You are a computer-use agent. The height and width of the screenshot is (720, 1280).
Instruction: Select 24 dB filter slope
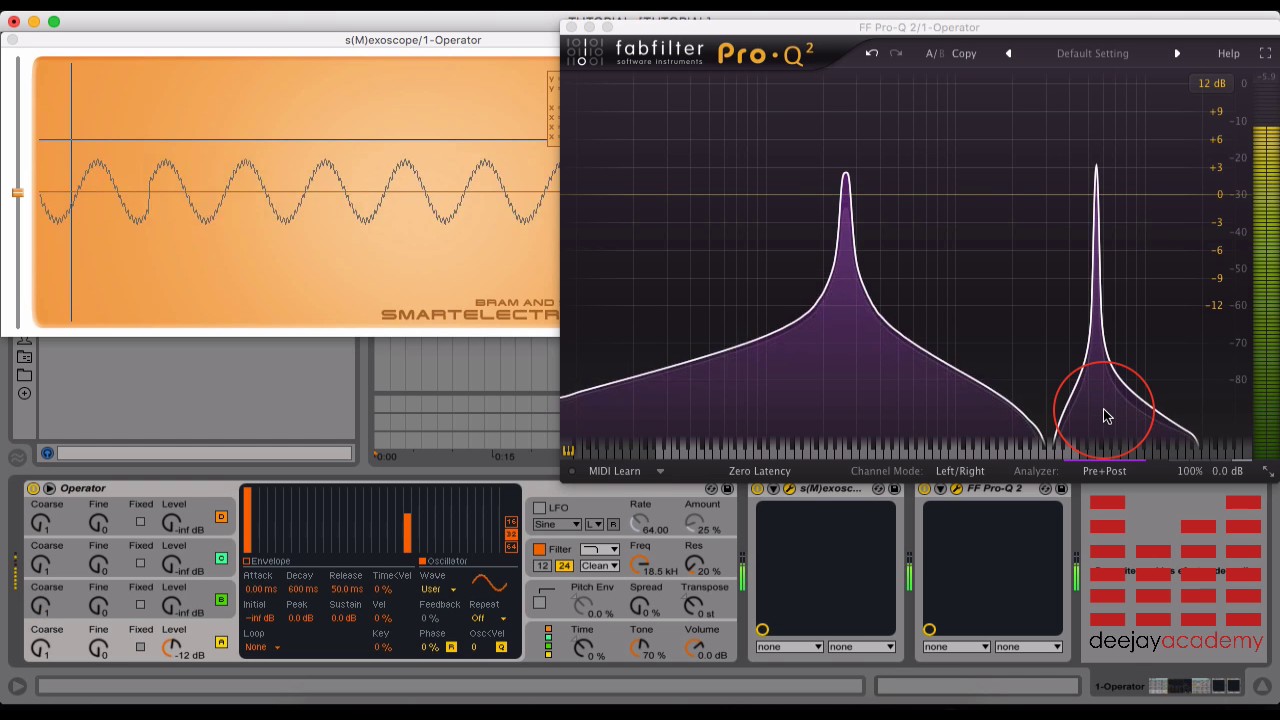pyautogui.click(x=563, y=566)
